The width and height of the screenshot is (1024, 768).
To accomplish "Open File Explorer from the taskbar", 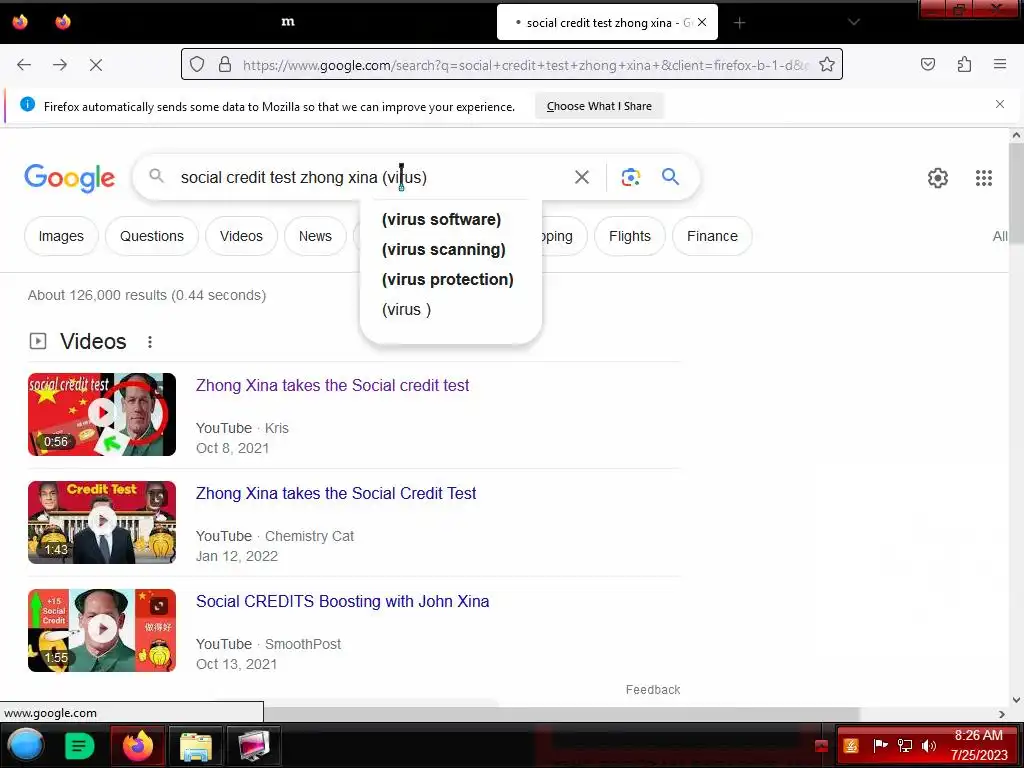I will pos(195,745).
